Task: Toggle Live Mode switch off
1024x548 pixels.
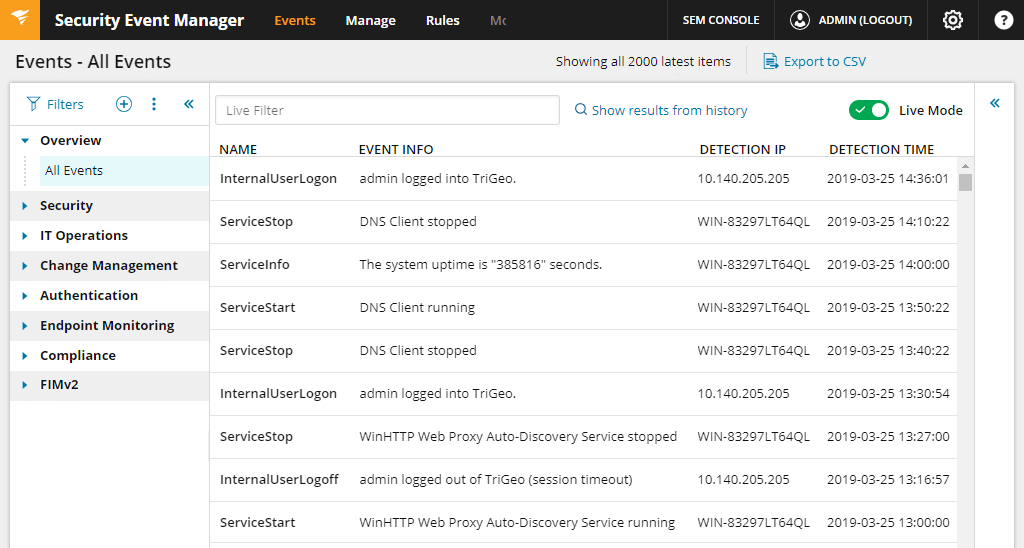Action: pos(869,110)
